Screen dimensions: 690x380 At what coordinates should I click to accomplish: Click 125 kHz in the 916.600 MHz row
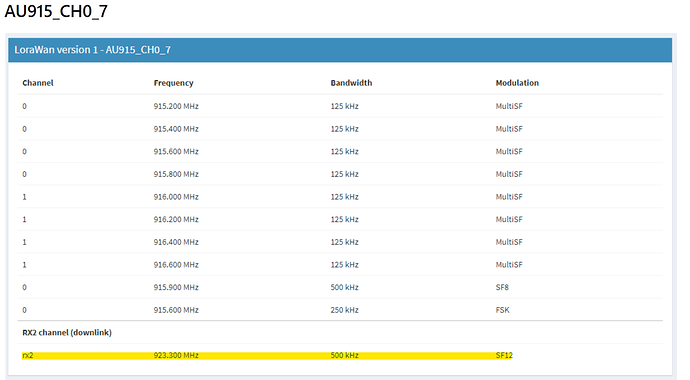345,265
